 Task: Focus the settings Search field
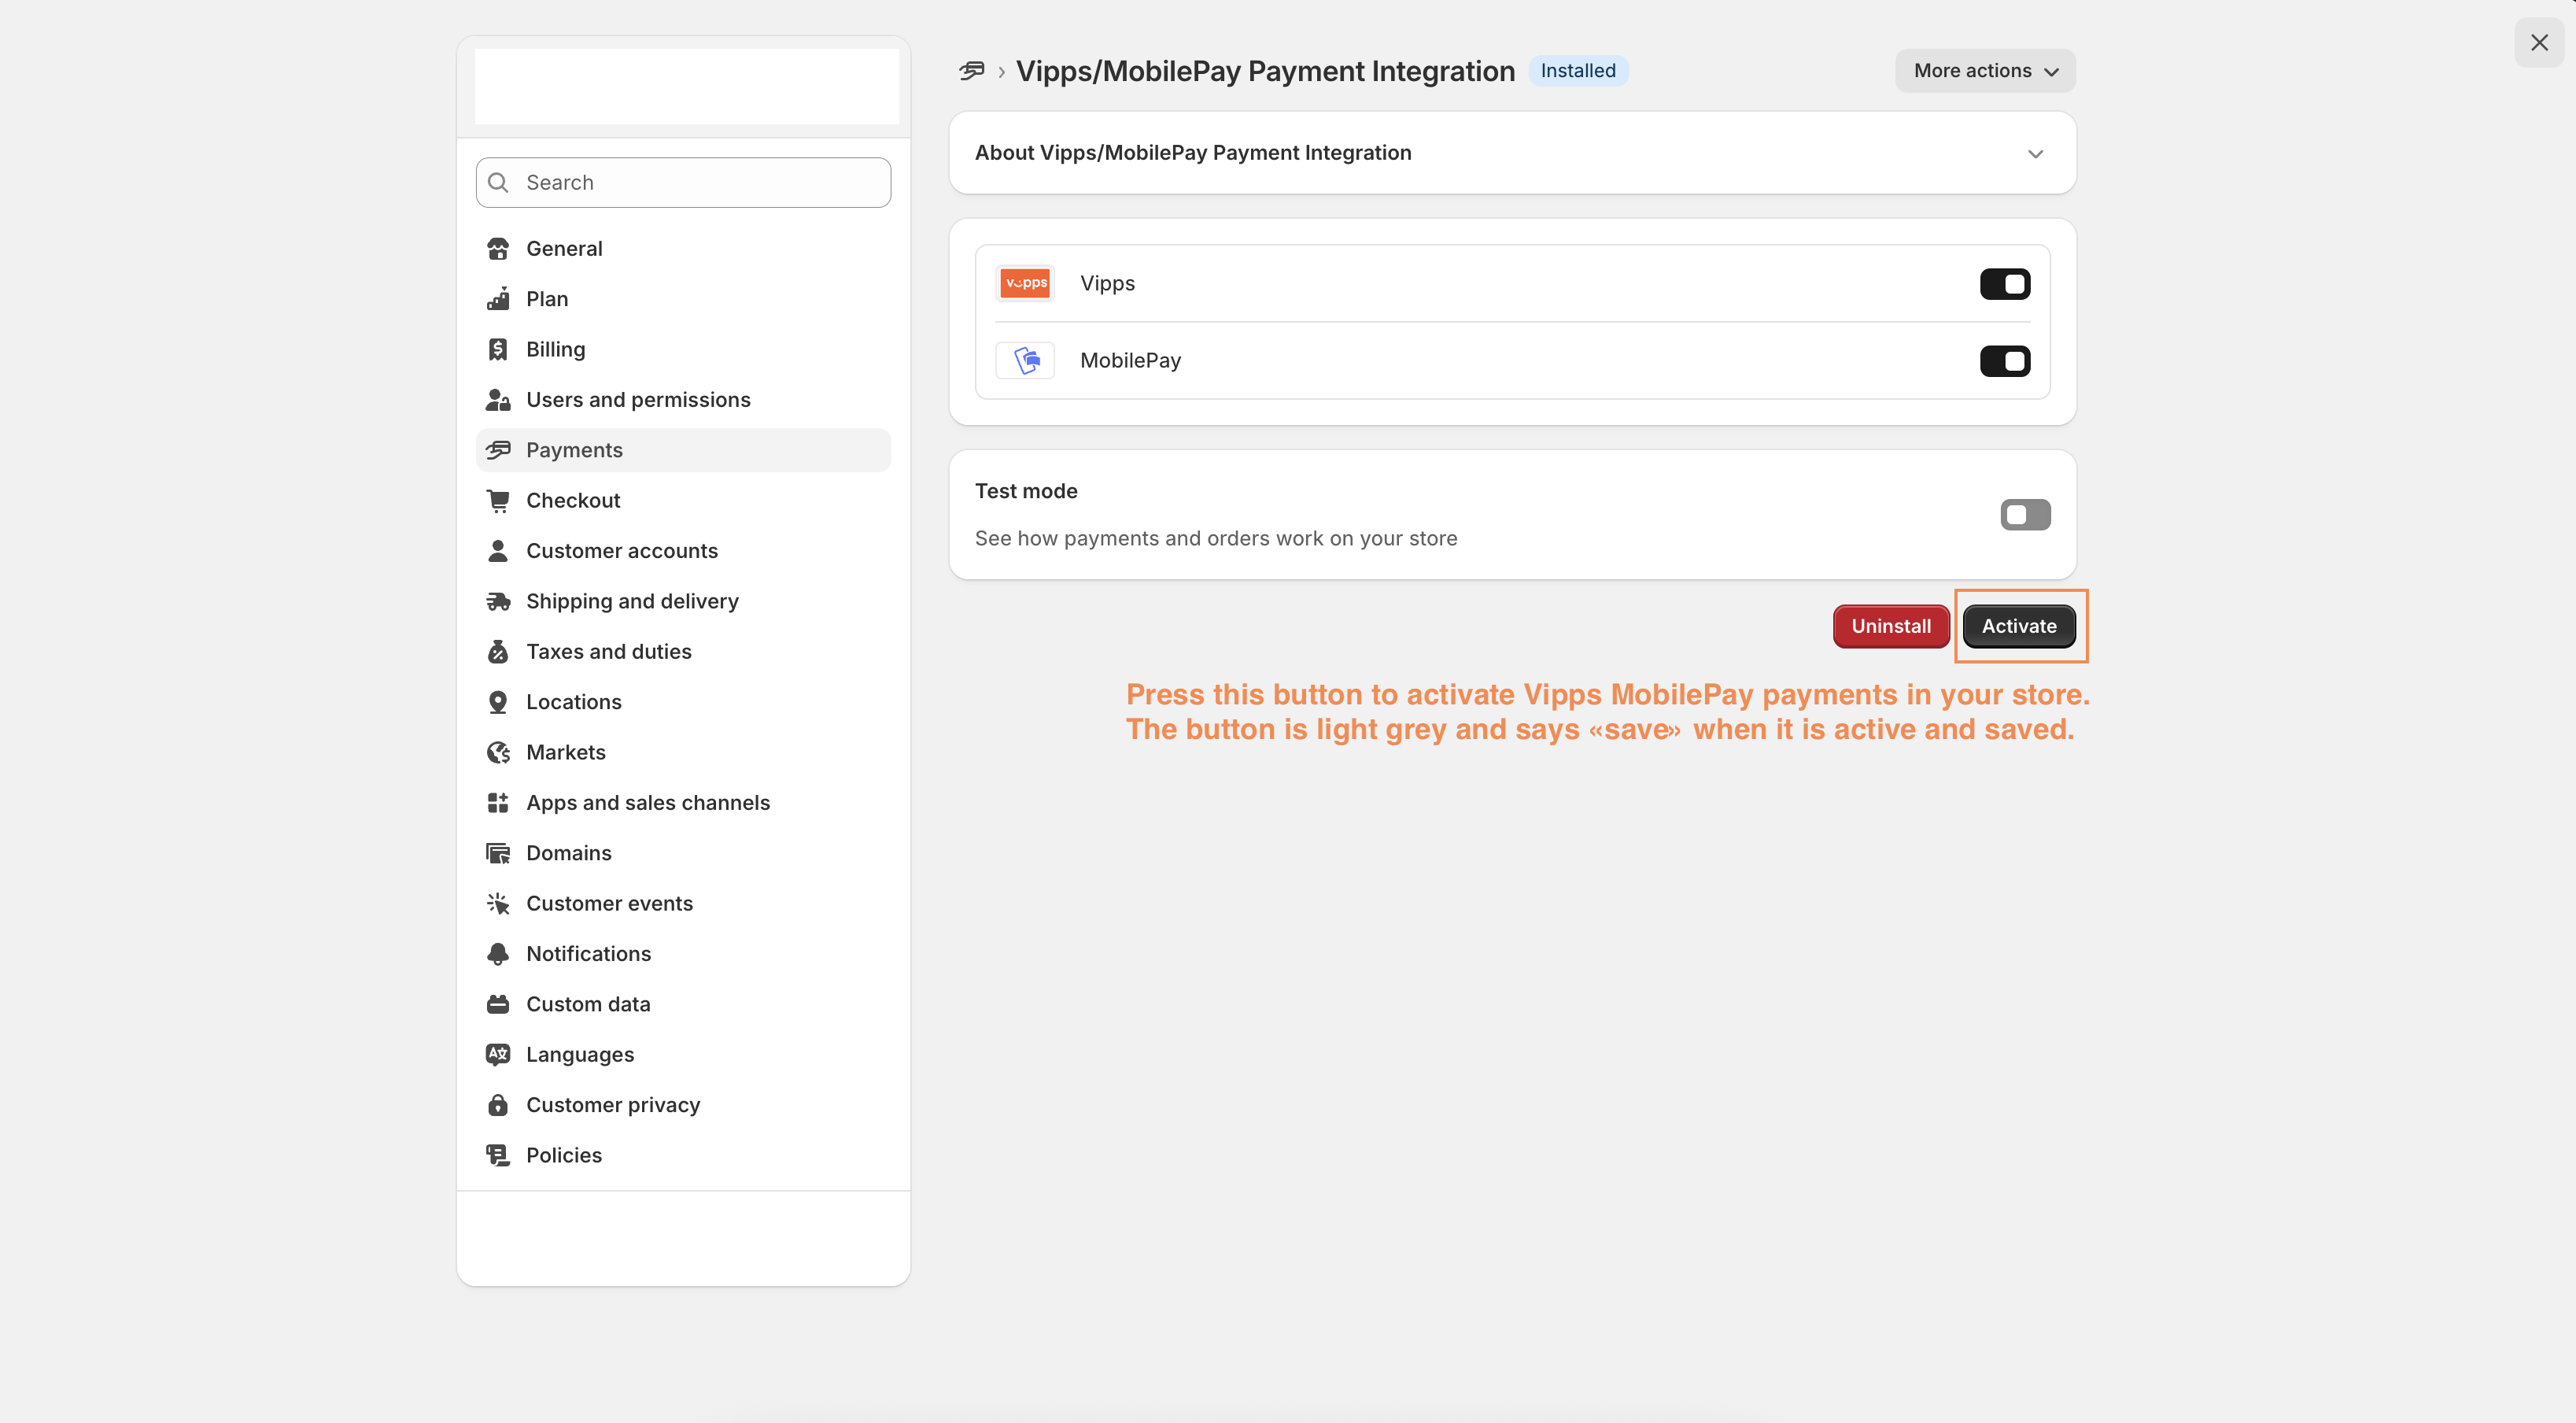(x=700, y=183)
